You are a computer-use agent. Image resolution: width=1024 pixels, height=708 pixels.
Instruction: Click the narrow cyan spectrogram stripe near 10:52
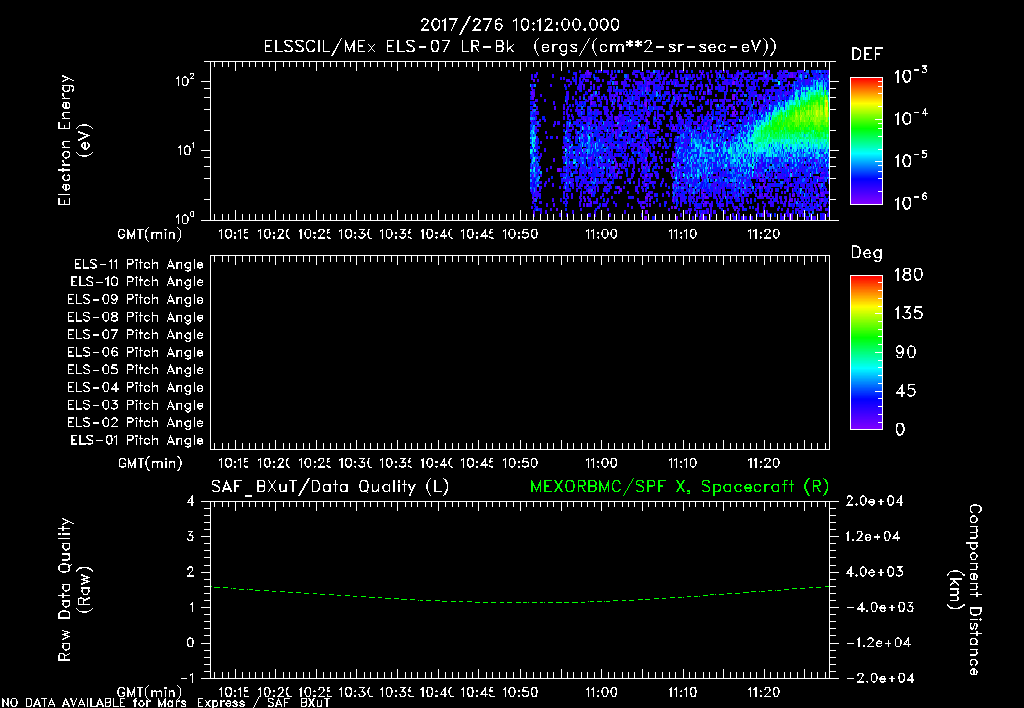click(533, 144)
